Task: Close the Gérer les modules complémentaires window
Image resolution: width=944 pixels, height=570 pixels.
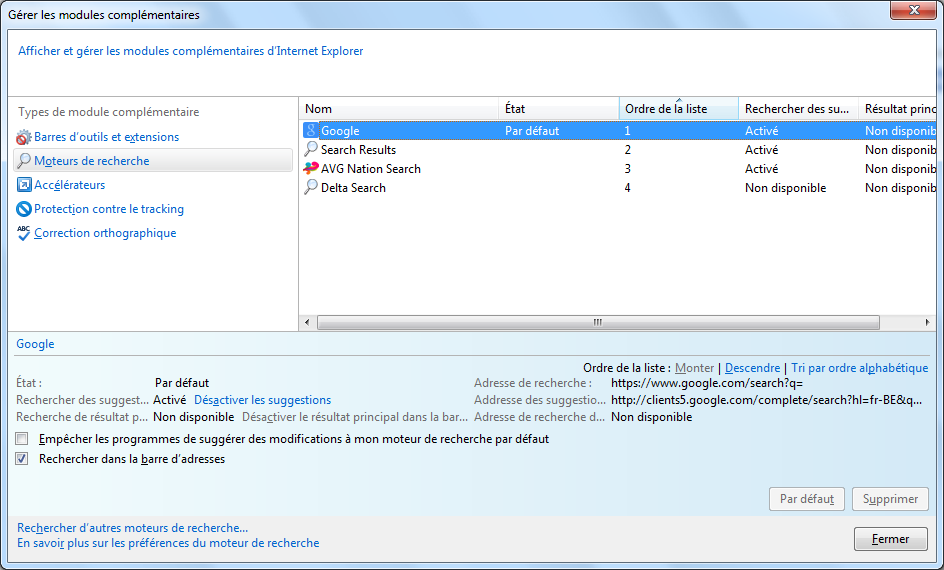Action: point(913,10)
